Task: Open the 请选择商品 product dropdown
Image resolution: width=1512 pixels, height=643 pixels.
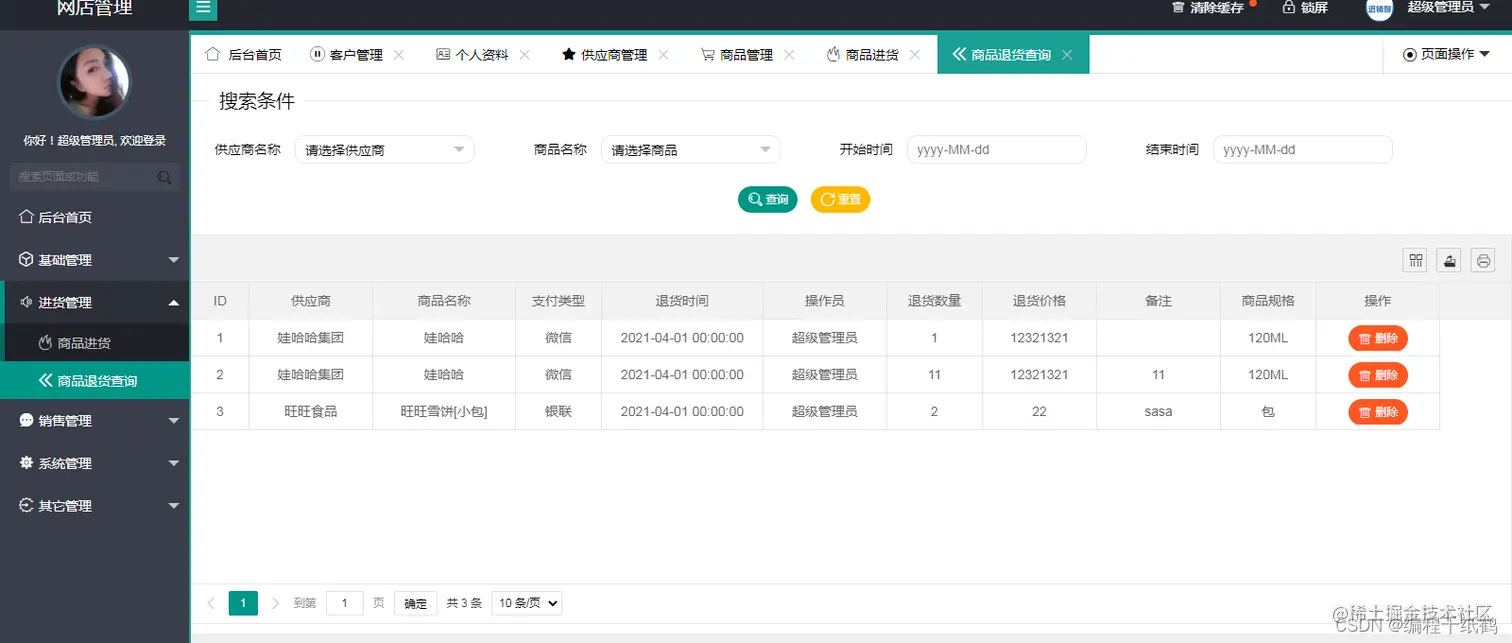Action: 690,150
